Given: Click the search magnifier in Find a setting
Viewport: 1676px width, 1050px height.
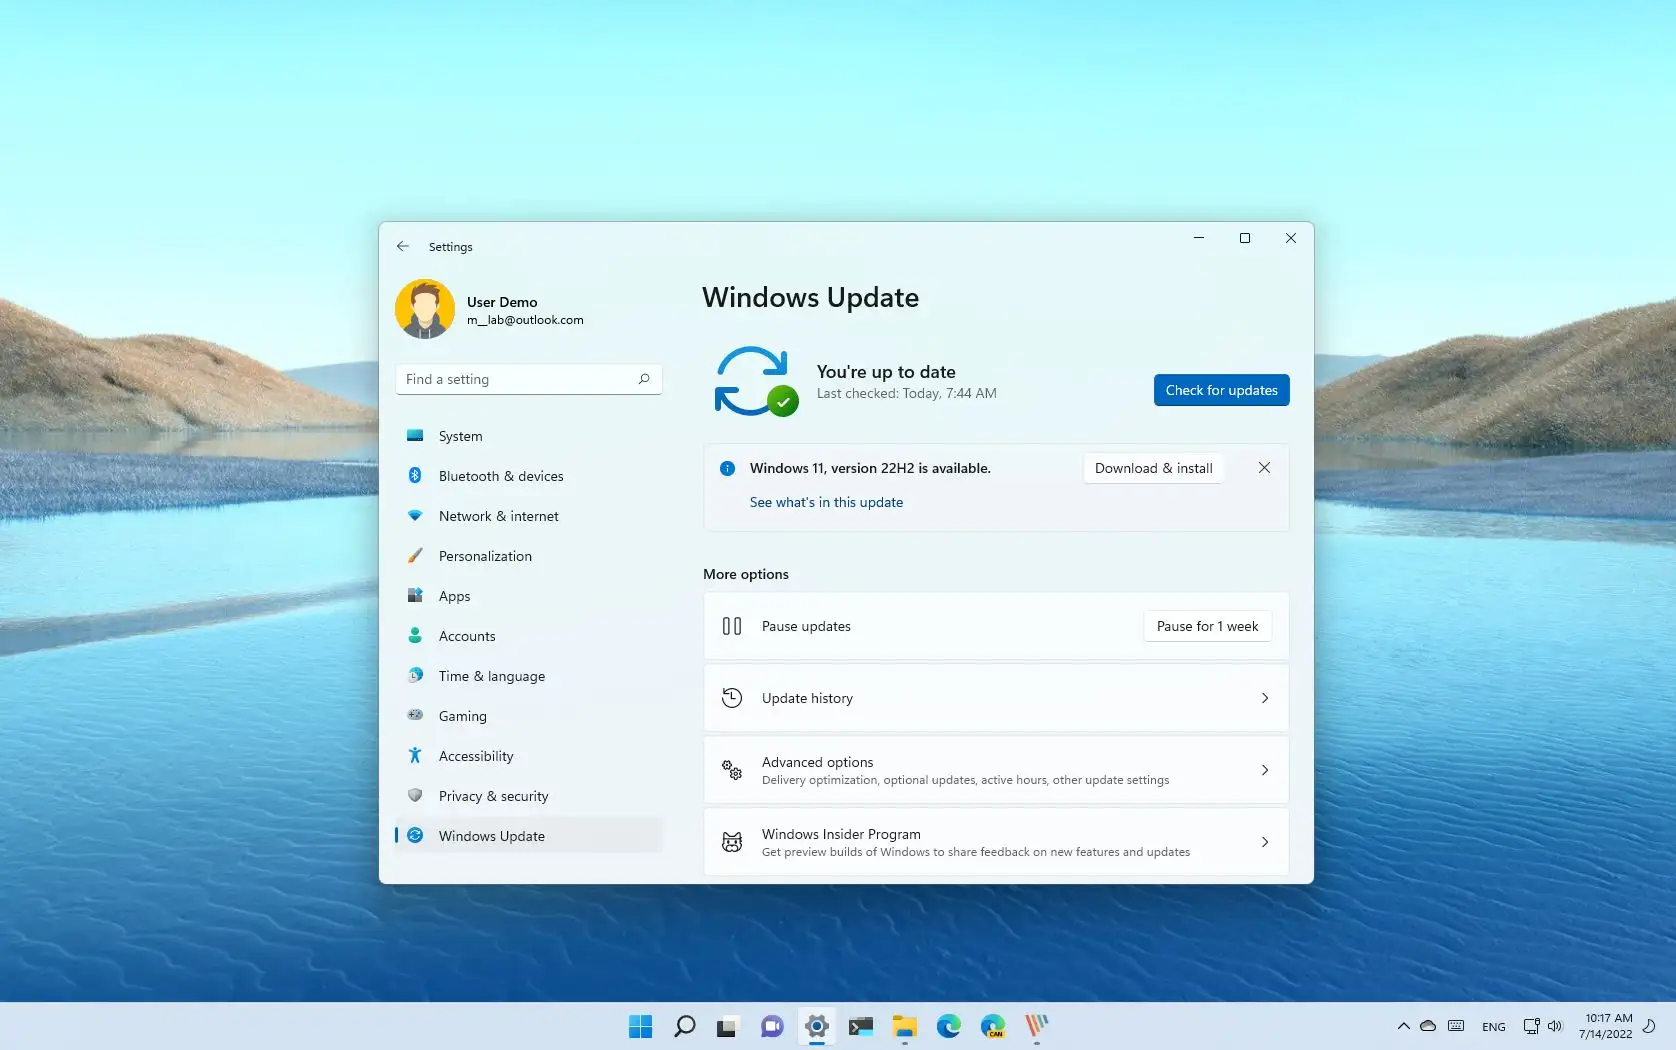Looking at the screenshot, I should [644, 379].
